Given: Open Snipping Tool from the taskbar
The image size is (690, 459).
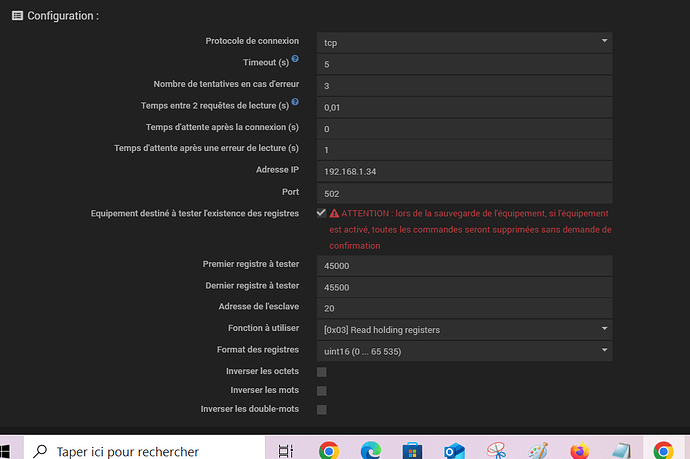Looking at the screenshot, I should pyautogui.click(x=495, y=451).
